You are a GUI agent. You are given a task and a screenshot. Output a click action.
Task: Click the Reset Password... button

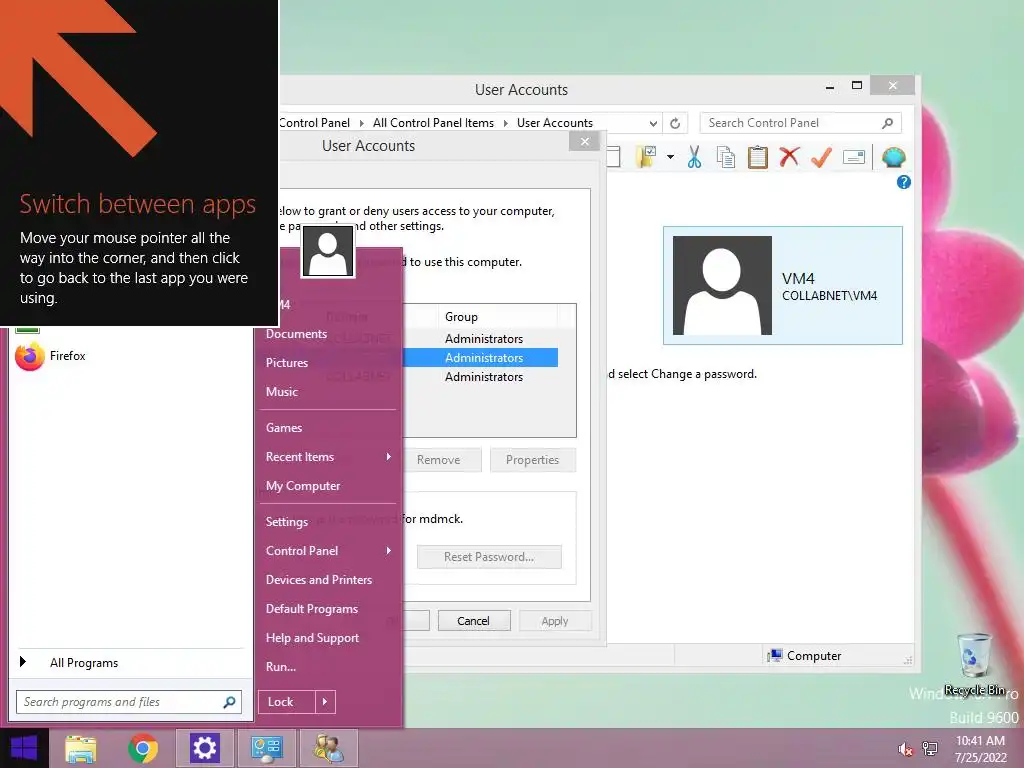(489, 557)
